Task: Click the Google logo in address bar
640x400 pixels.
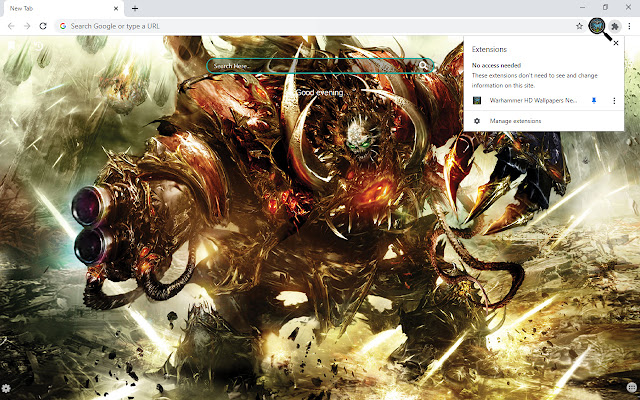Action: pyautogui.click(x=63, y=26)
